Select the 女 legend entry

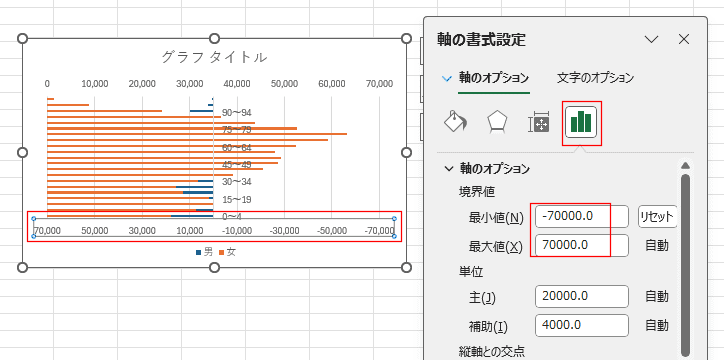[227, 252]
